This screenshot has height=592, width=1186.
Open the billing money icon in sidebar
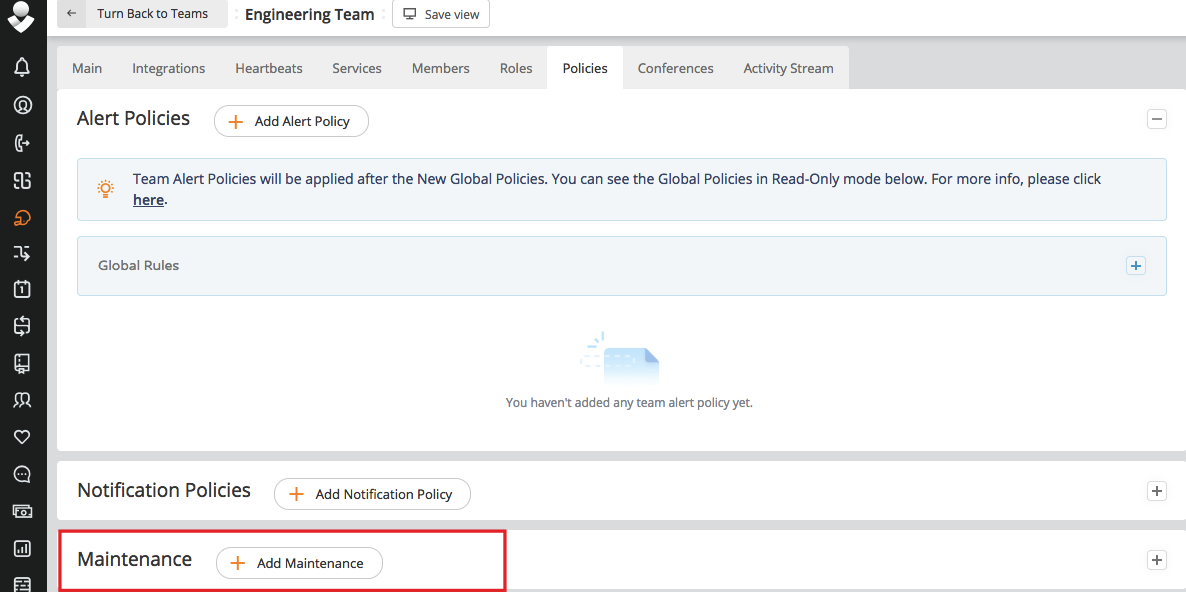point(22,511)
